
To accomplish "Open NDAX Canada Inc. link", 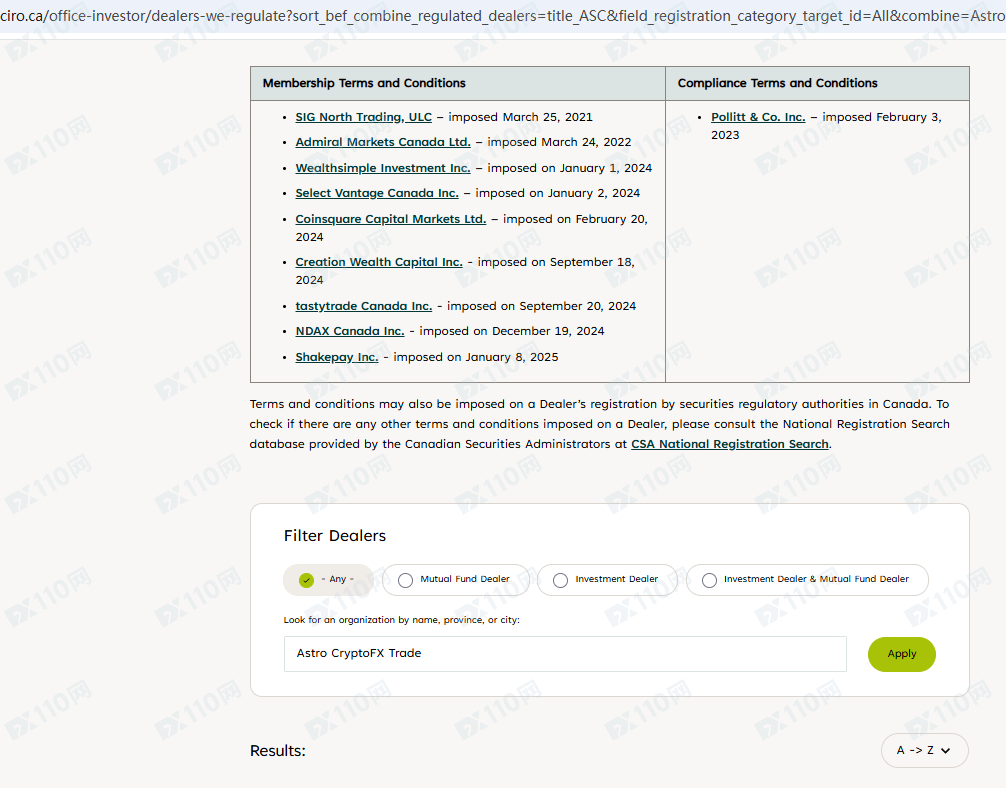I will pos(350,331).
